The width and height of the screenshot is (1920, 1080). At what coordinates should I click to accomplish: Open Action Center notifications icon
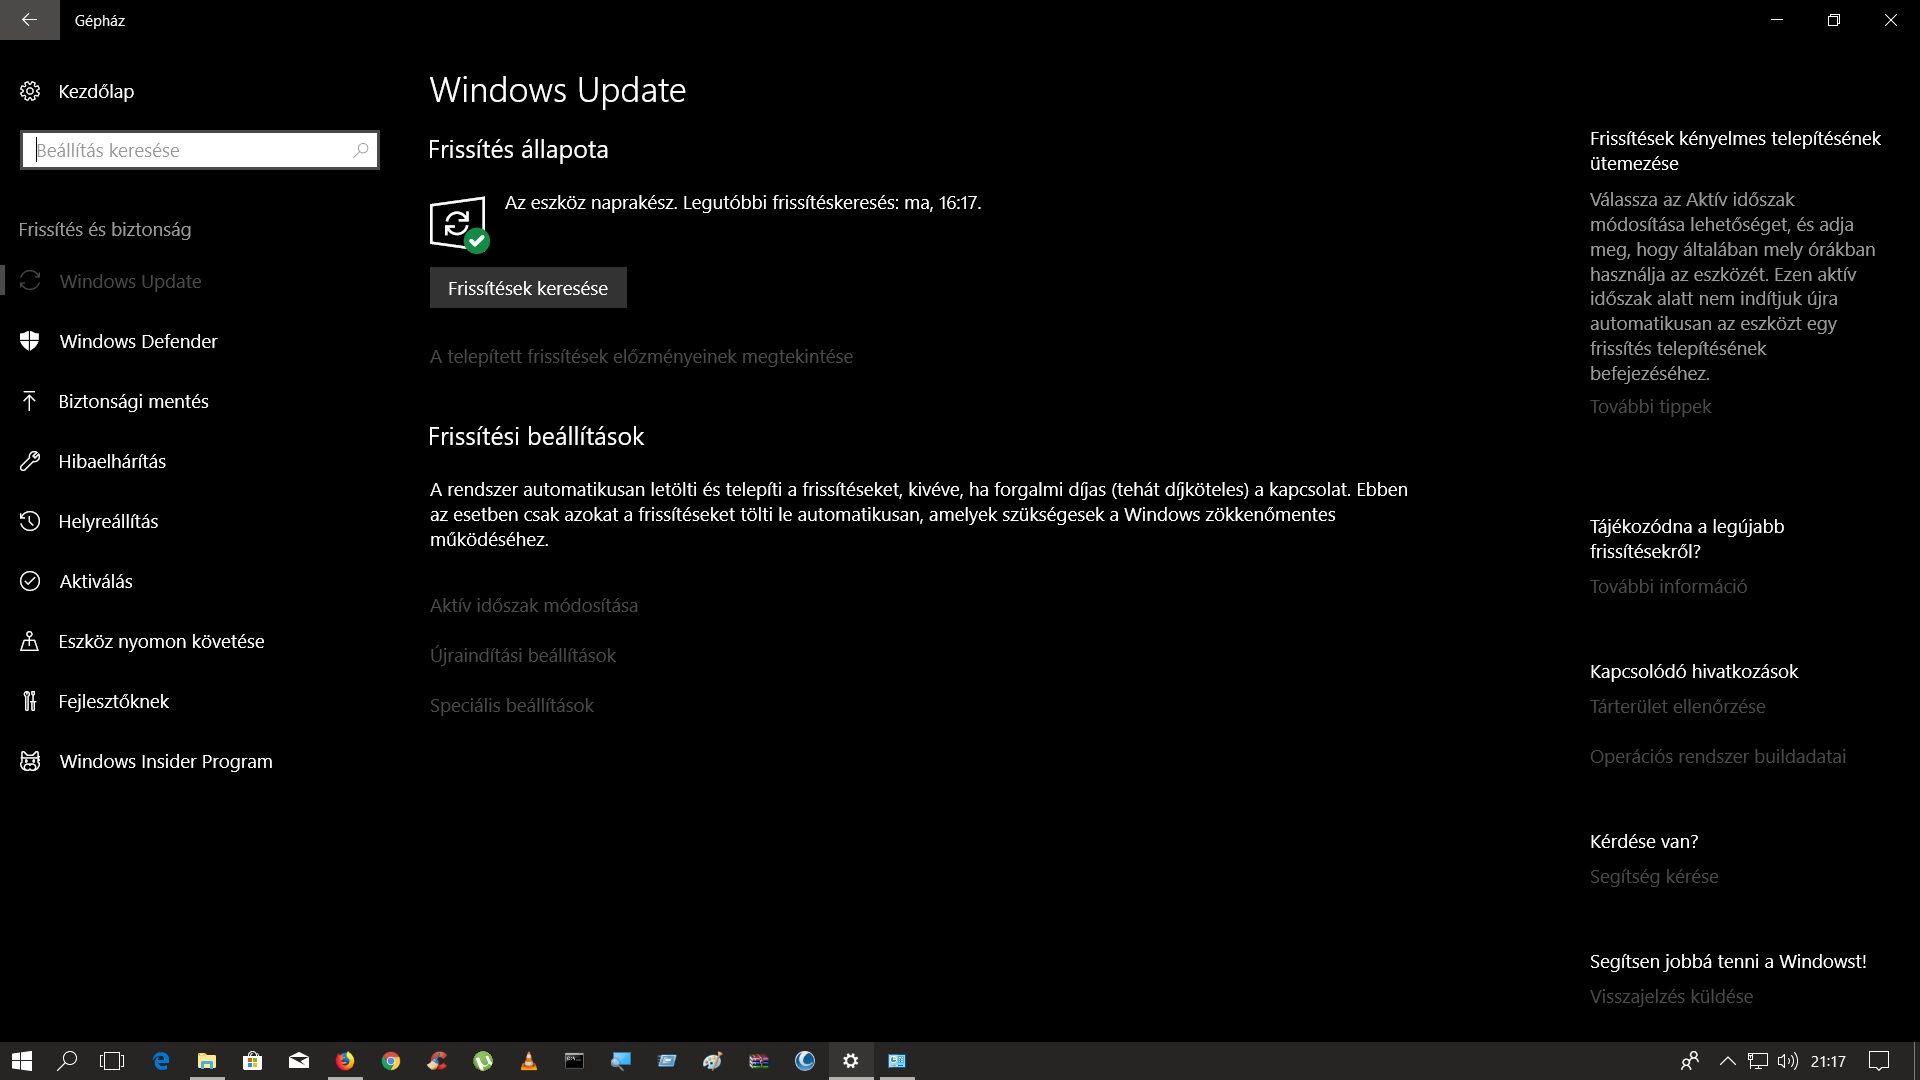click(1880, 1061)
